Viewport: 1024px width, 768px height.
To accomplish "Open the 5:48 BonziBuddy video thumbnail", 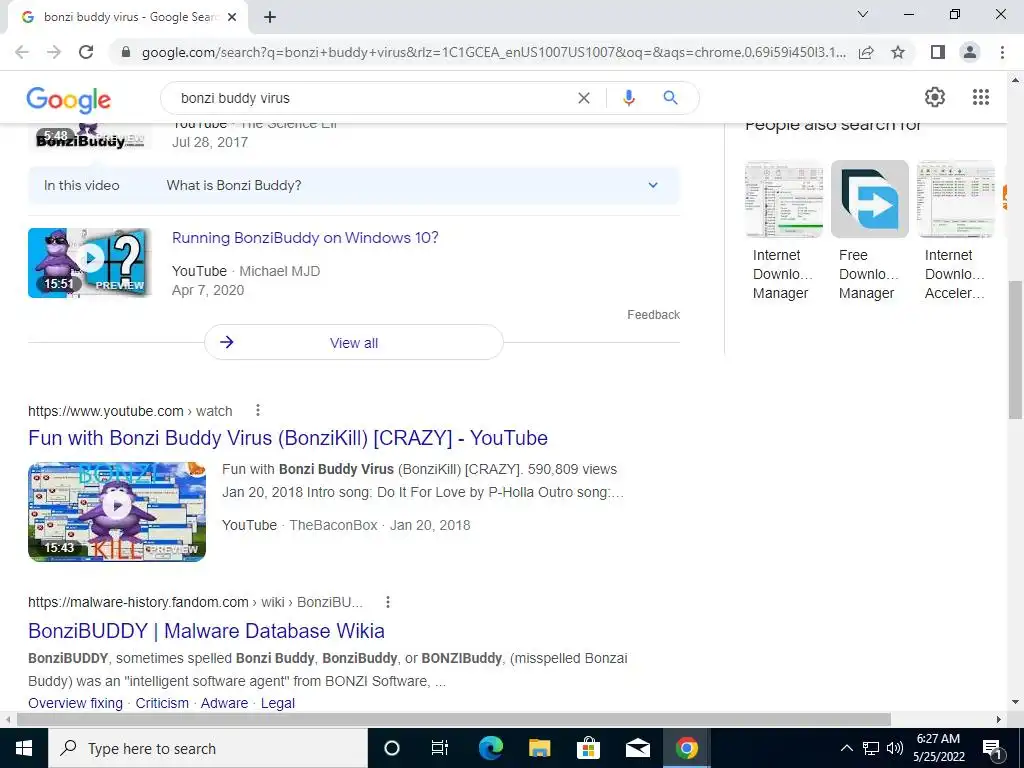I will click(89, 138).
